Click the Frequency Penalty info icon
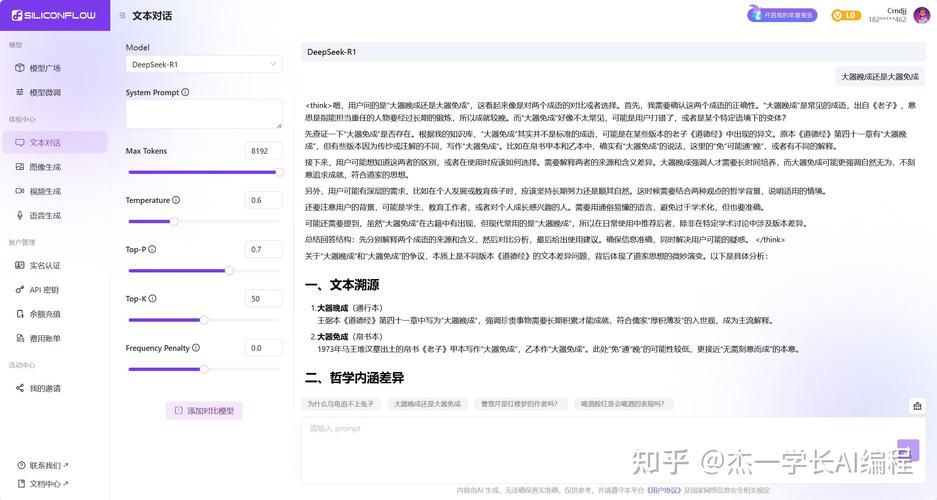Screen dimensions: 937x500 [196, 348]
